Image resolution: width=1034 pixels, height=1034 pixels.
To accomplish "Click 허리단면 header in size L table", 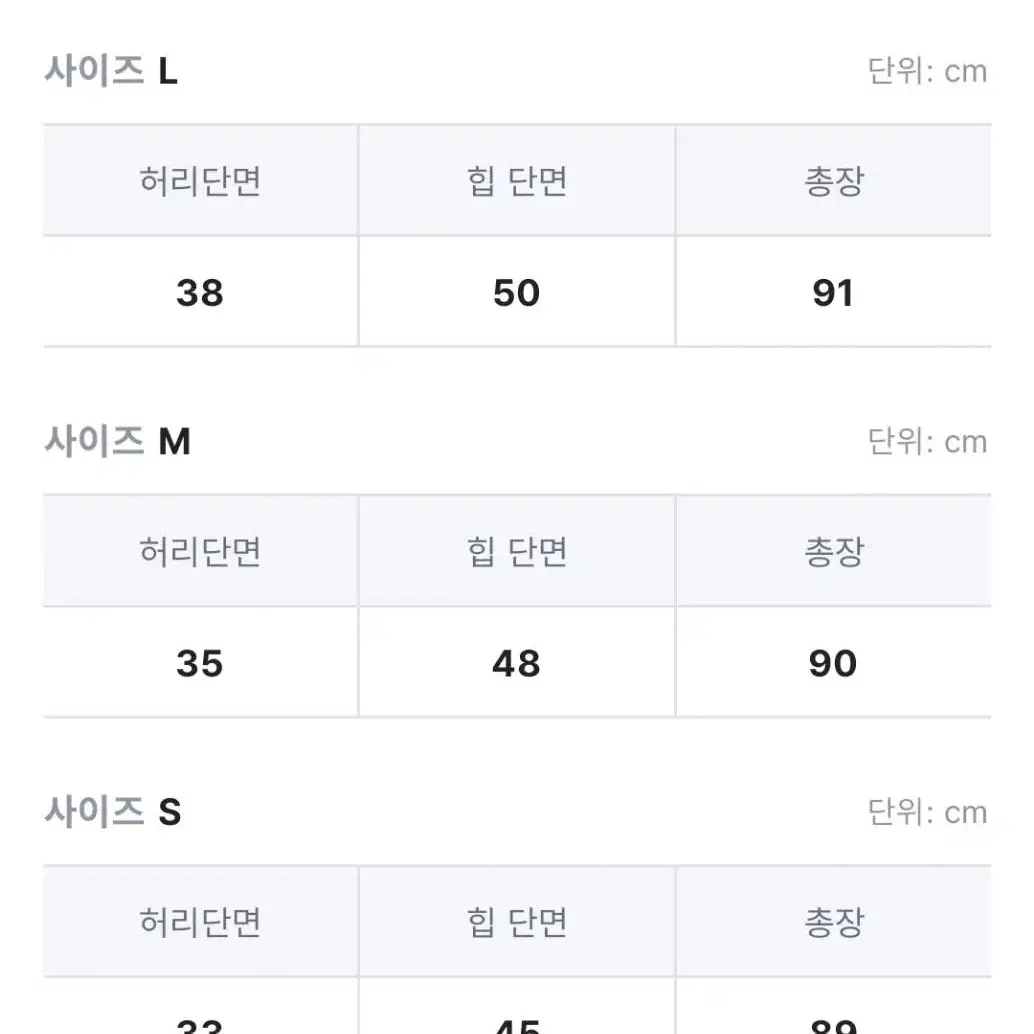I will [200, 181].
